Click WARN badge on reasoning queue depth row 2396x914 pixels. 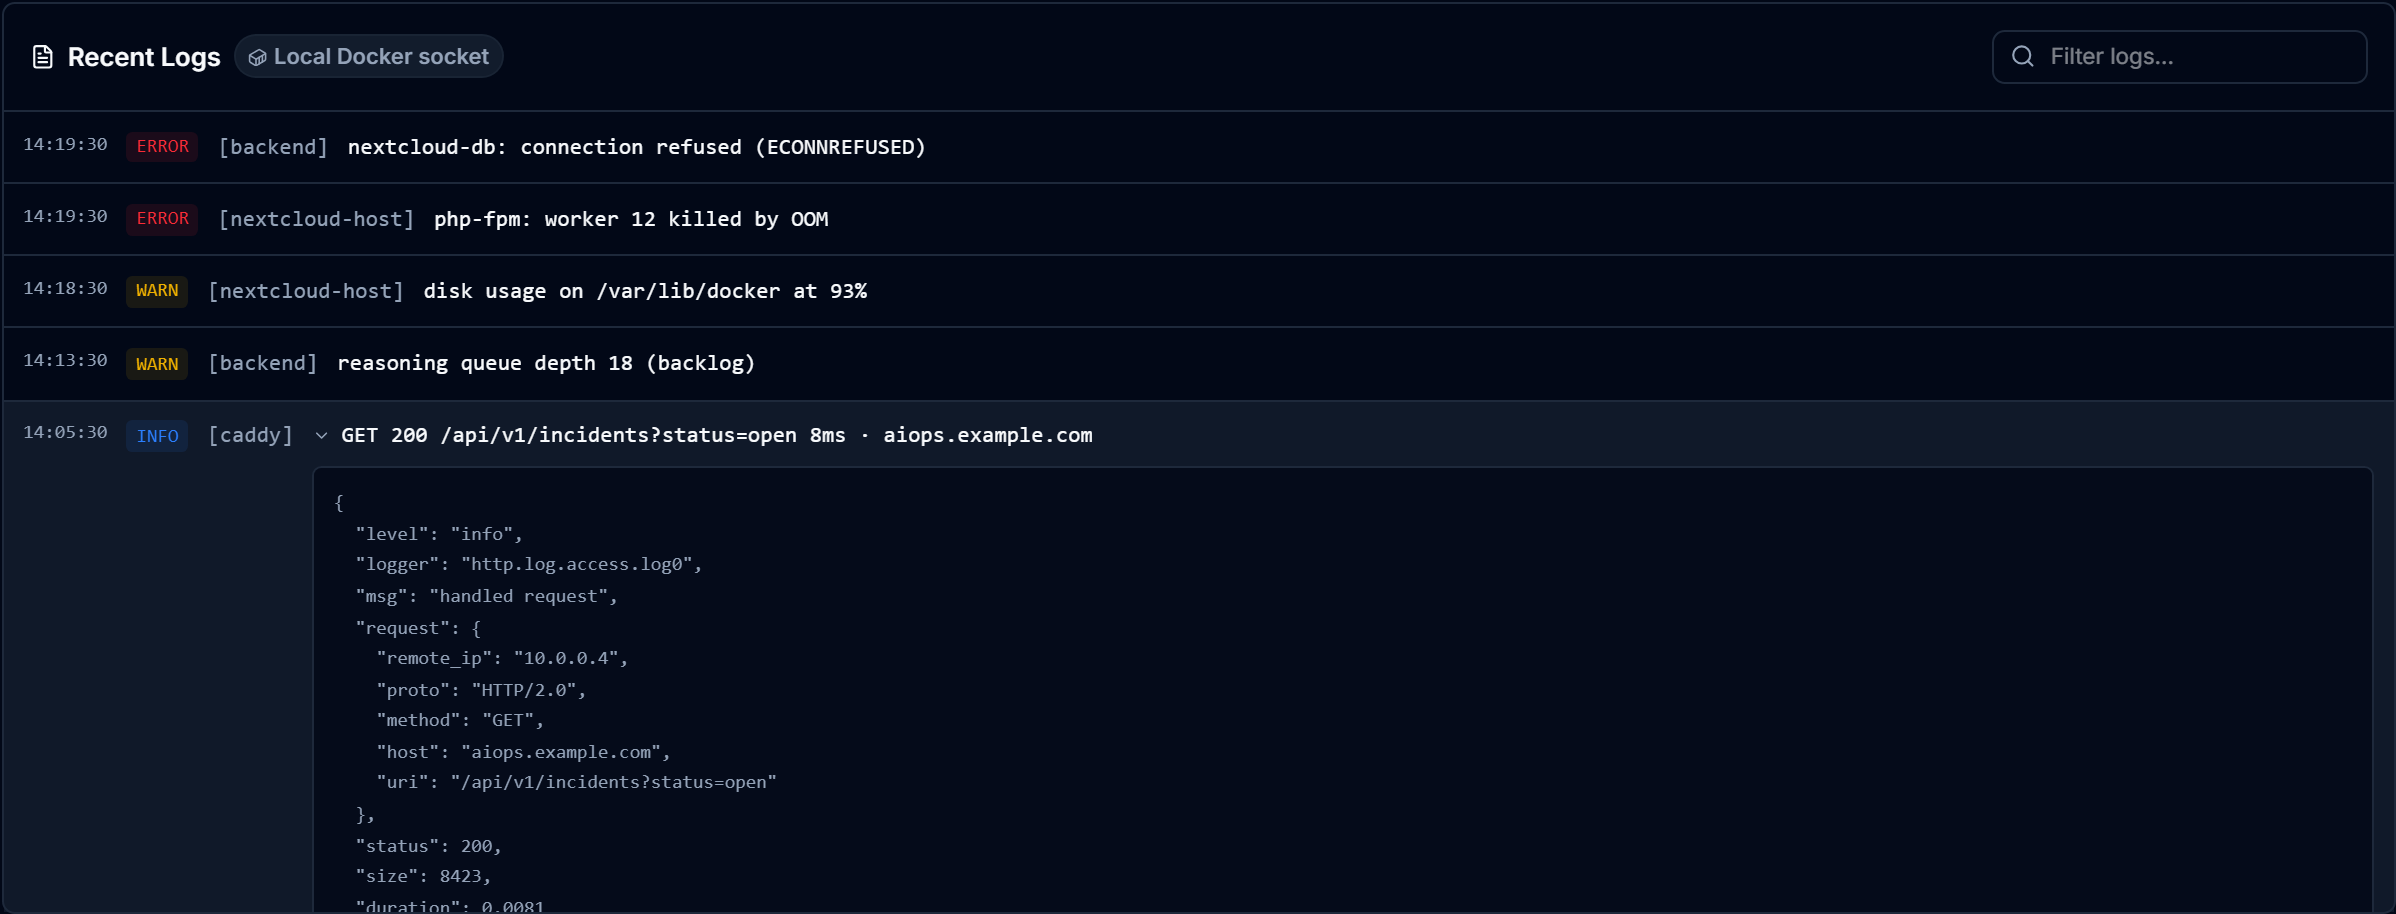[157, 364]
